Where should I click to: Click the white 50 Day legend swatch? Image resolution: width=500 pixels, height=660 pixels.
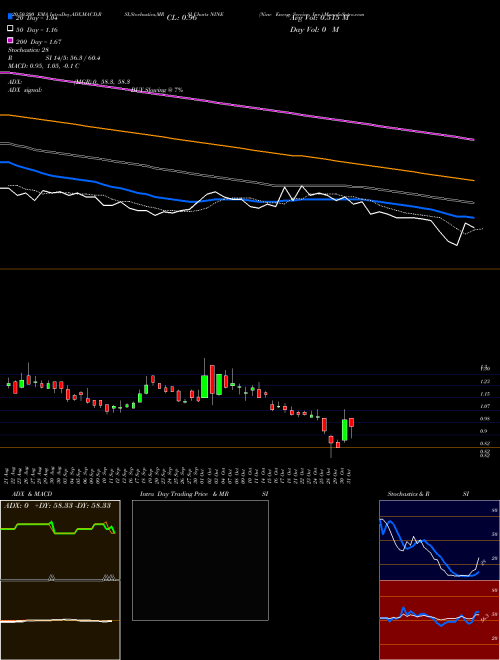tap(10, 29)
